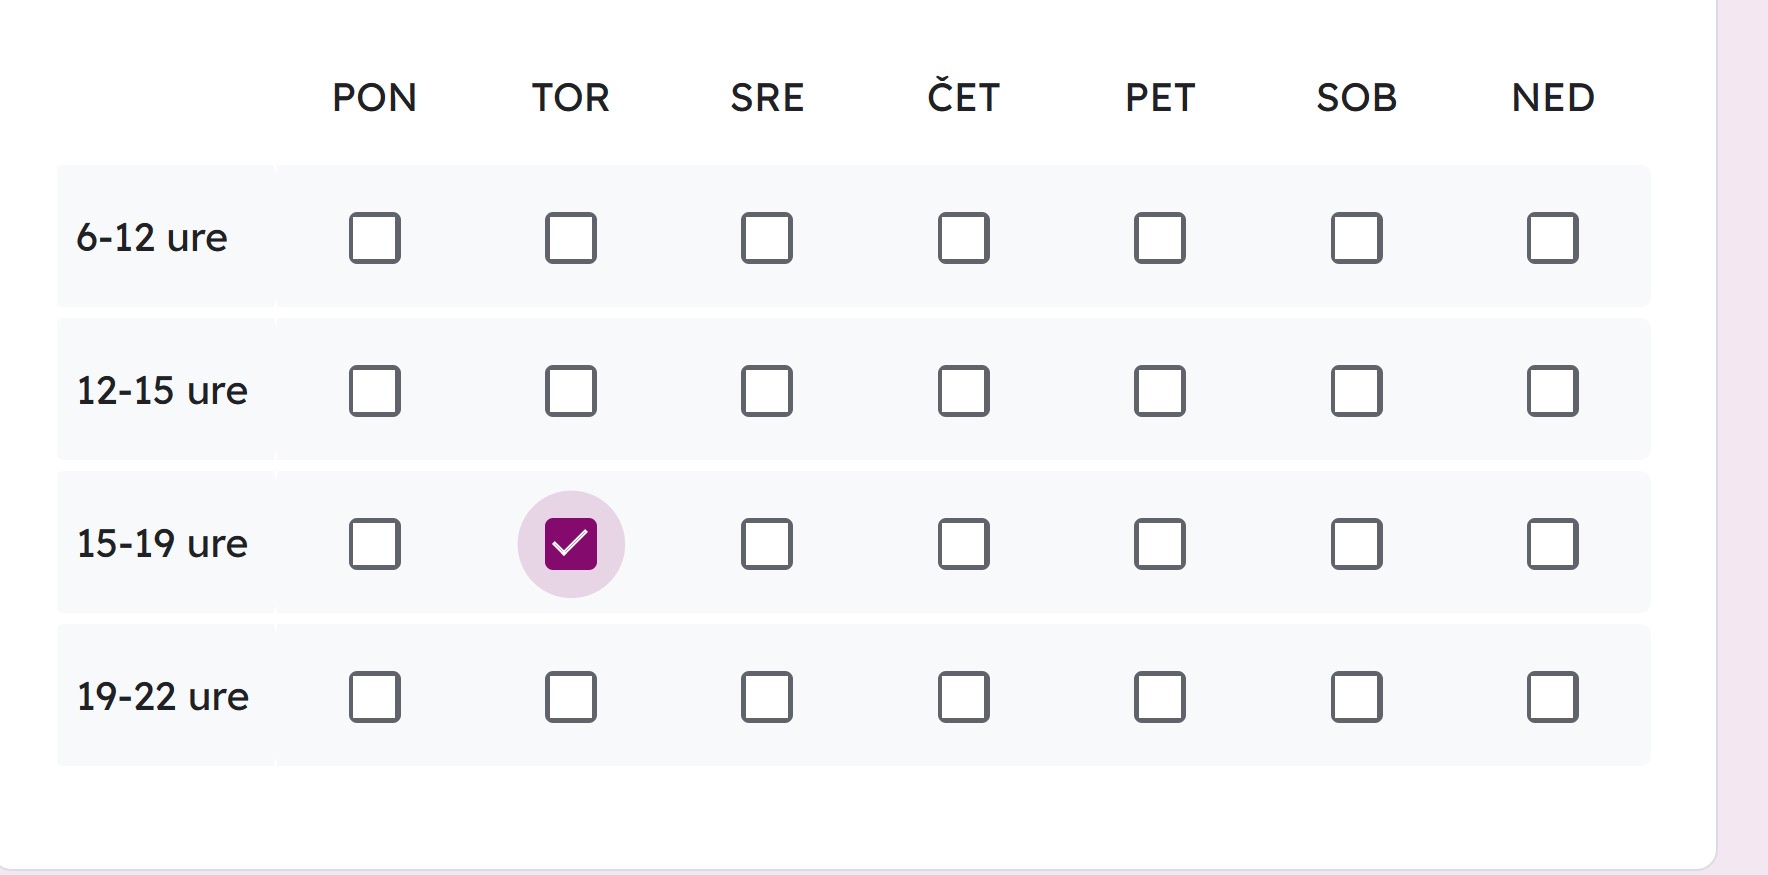Image resolution: width=1768 pixels, height=875 pixels.
Task: Check NED in the 12-15 ure row
Action: click(1553, 391)
